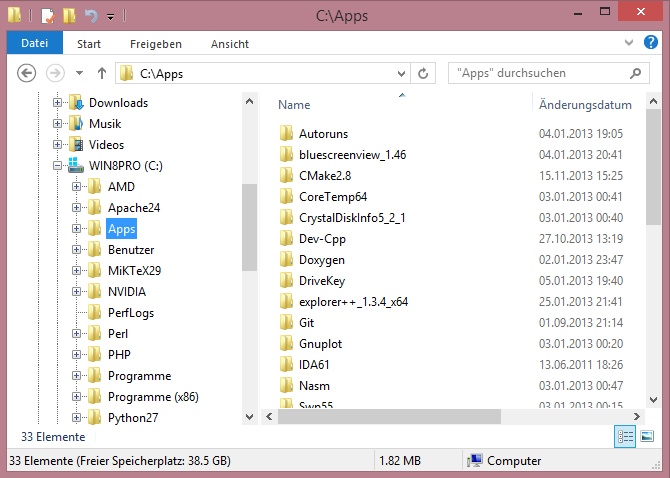
Task: Select the Benutzer folder in the tree
Action: pyautogui.click(x=131, y=250)
